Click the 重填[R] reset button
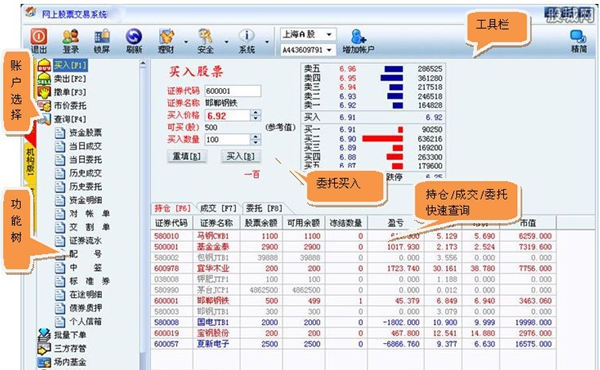Viewport: 600px width, 370px height. tap(187, 156)
